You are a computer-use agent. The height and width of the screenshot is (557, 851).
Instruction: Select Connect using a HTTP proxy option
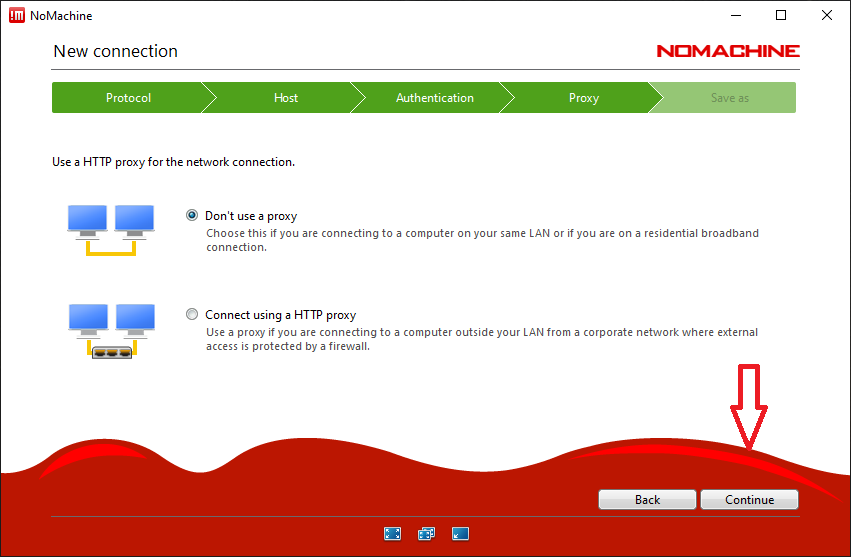192,314
